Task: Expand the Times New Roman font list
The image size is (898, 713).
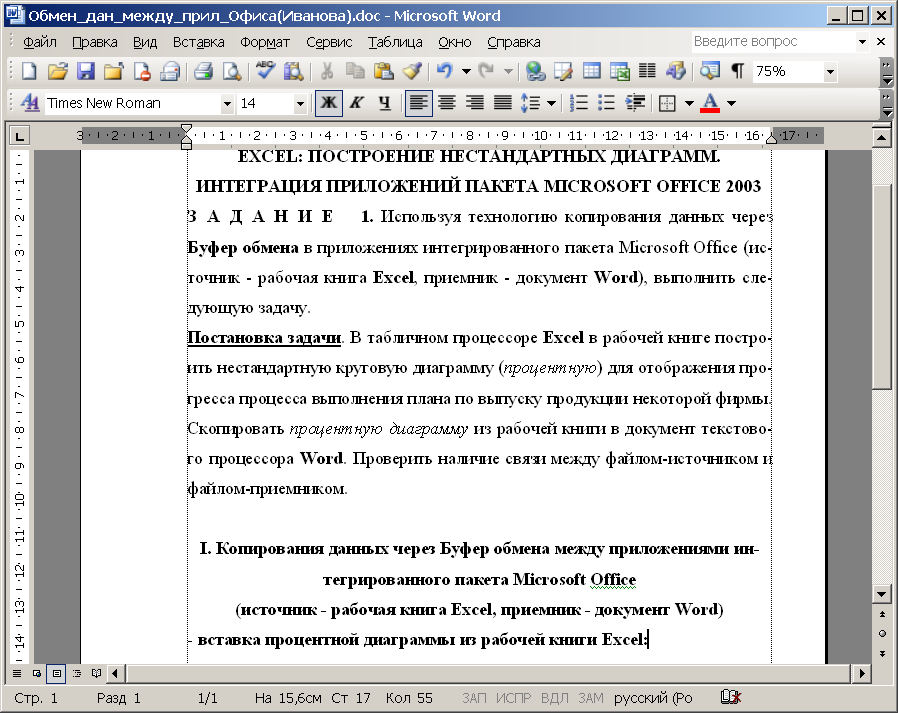Action: pos(227,104)
